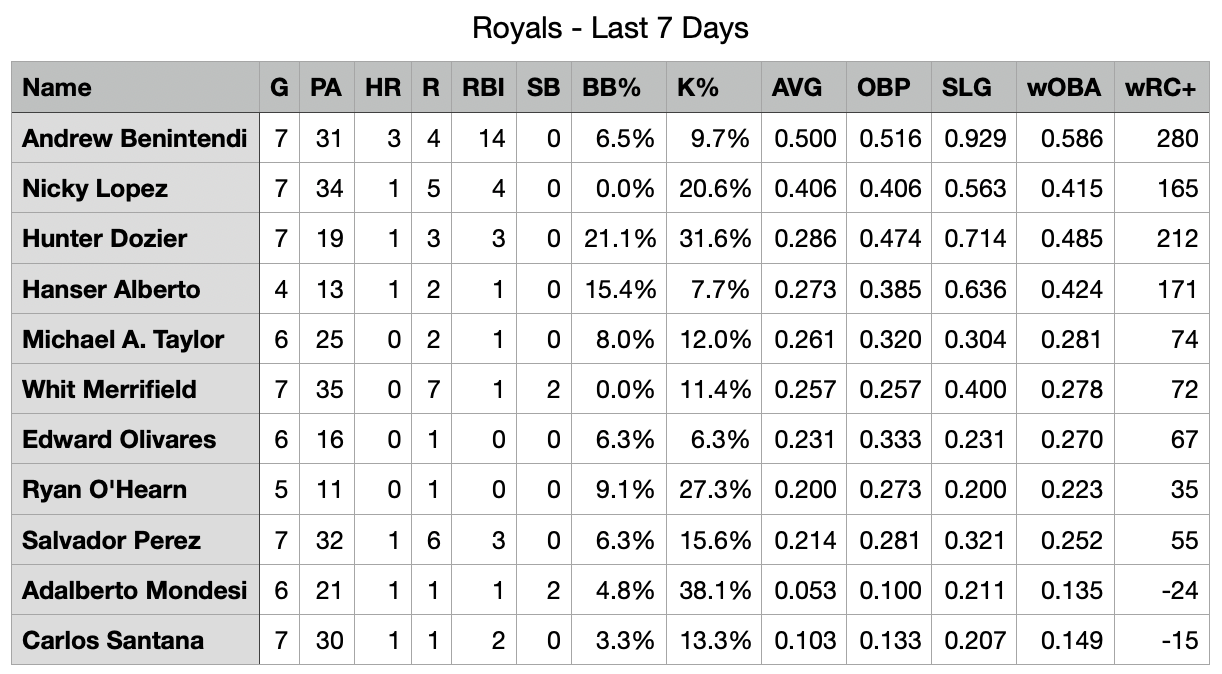
Task: Click the BB% column header
Action: pyautogui.click(x=611, y=88)
